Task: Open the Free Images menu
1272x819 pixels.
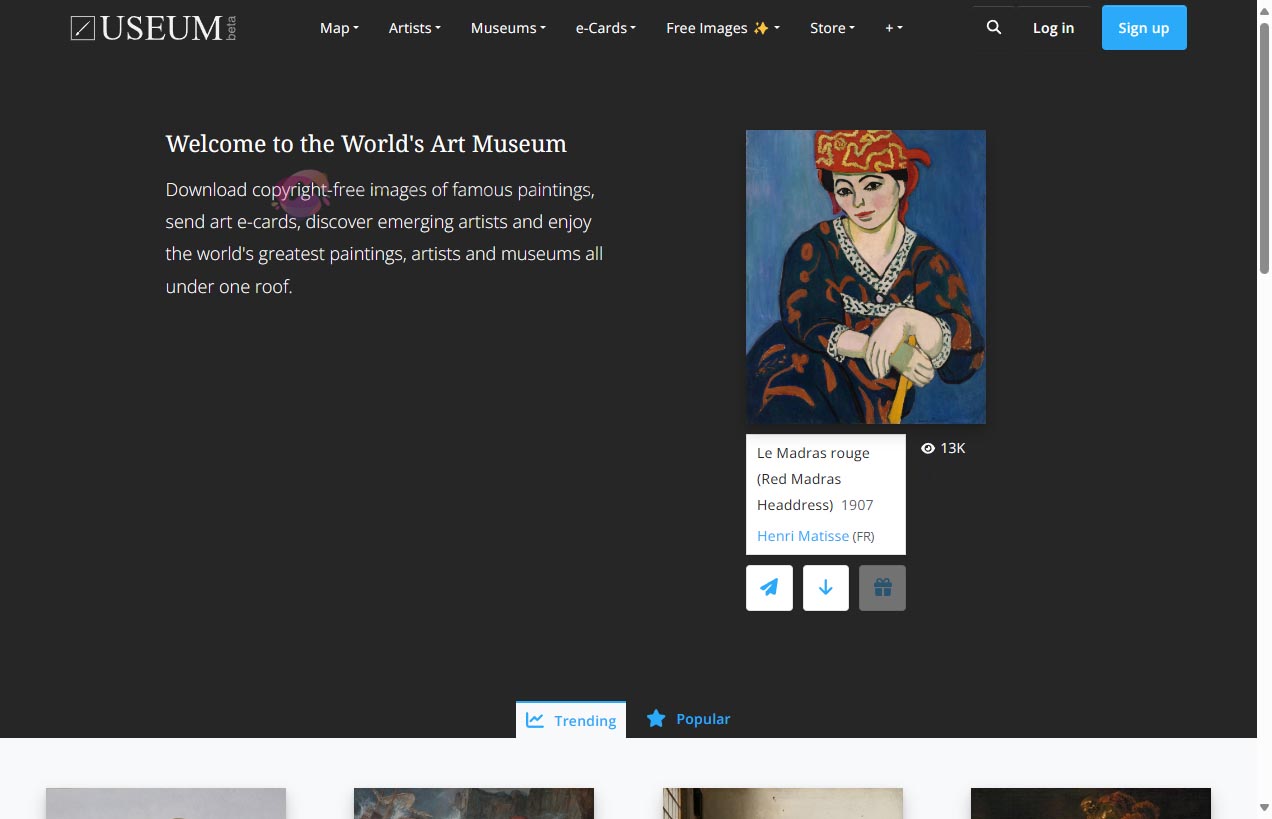Action: coord(707,27)
